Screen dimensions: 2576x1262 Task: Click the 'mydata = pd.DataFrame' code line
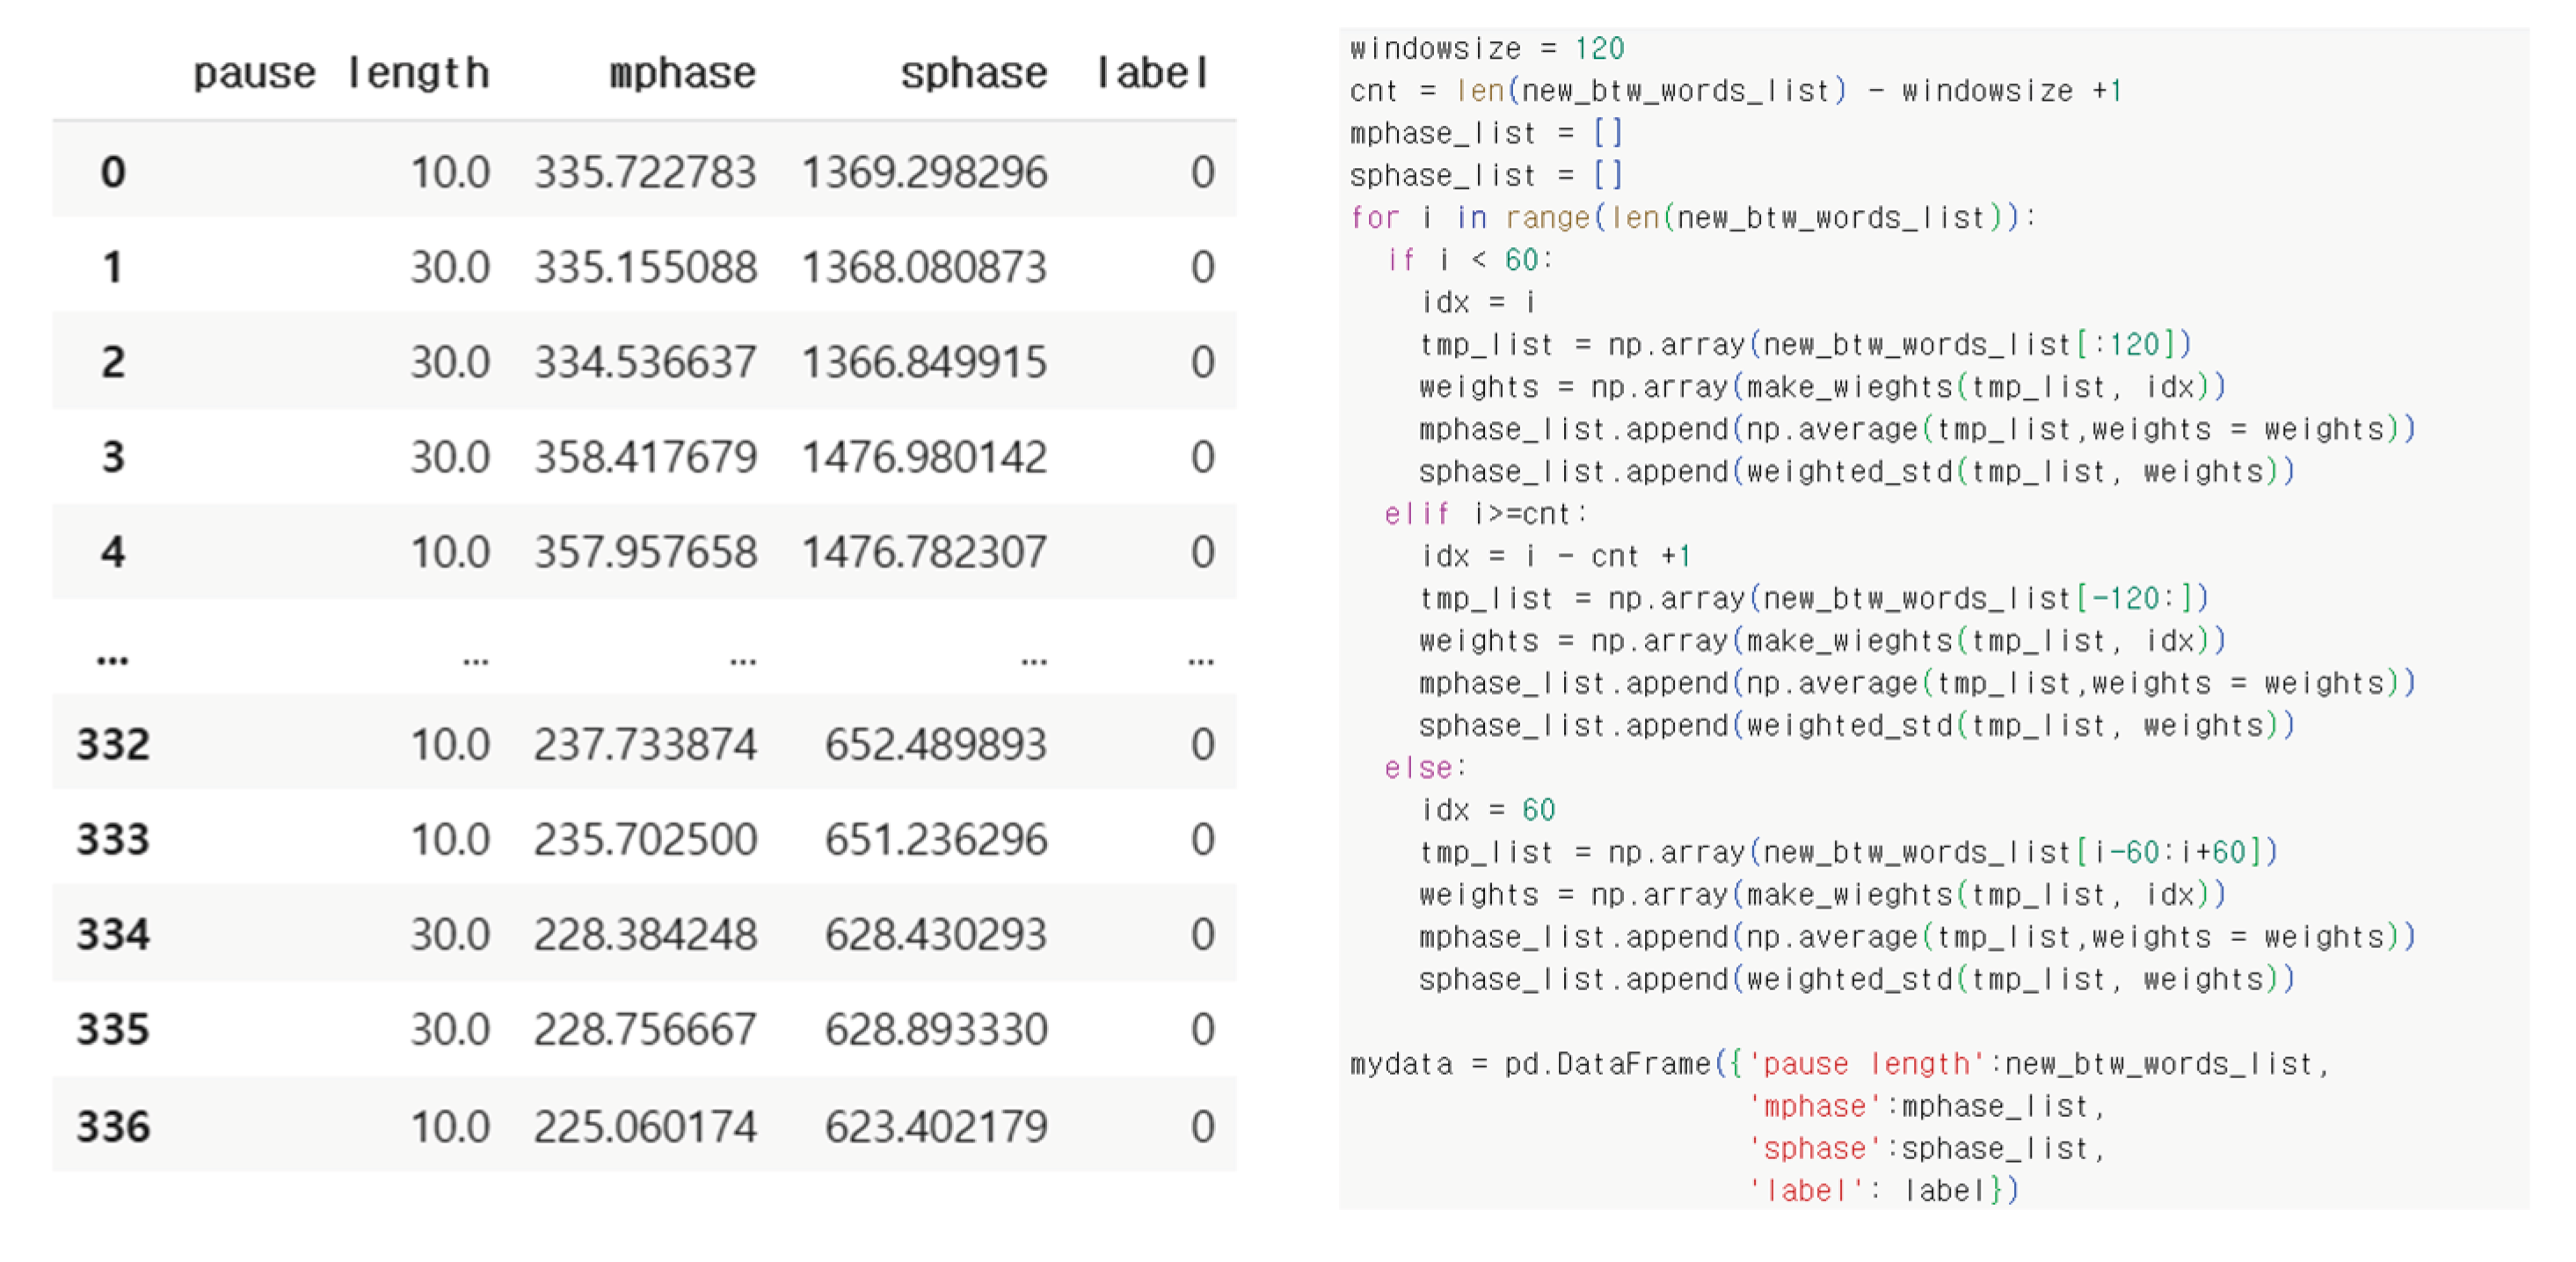tap(1840, 1063)
